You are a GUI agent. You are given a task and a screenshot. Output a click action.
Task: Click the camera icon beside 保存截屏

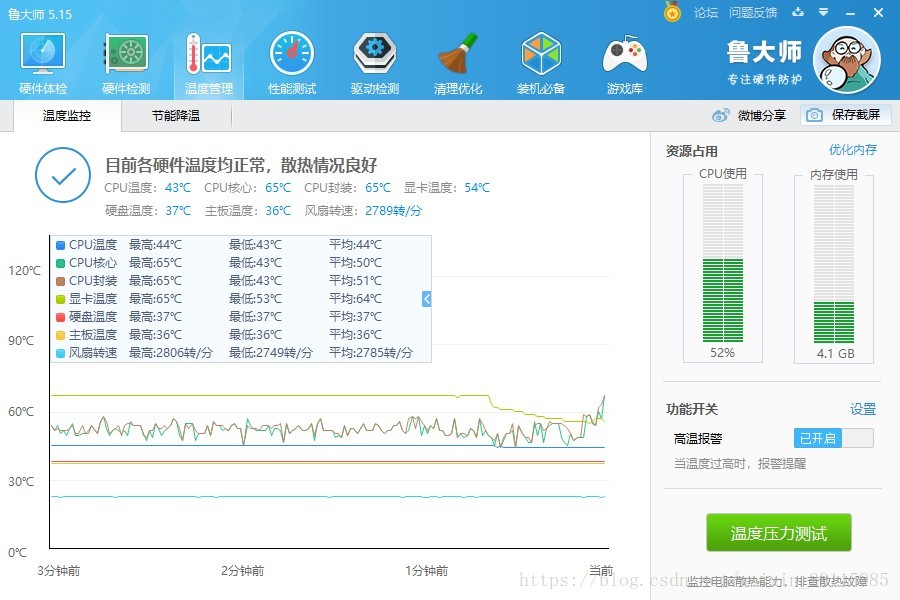(x=814, y=115)
